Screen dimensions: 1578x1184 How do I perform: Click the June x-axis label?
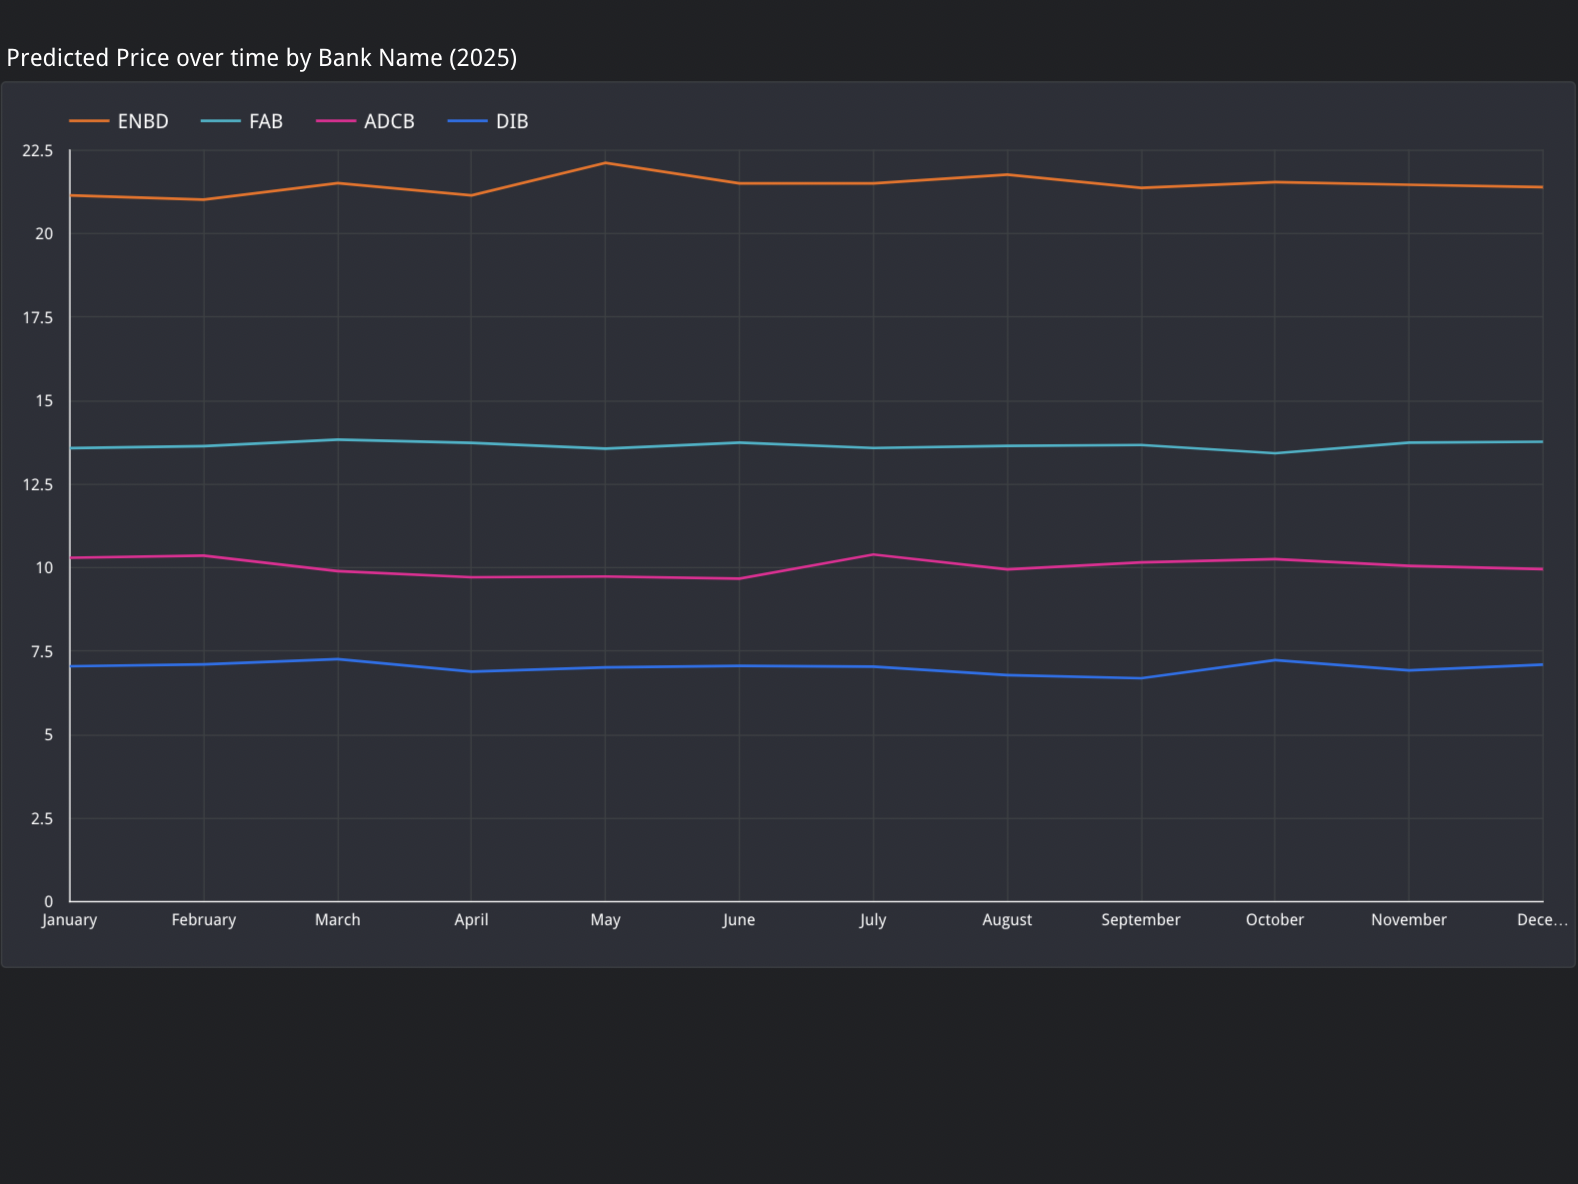point(739,920)
